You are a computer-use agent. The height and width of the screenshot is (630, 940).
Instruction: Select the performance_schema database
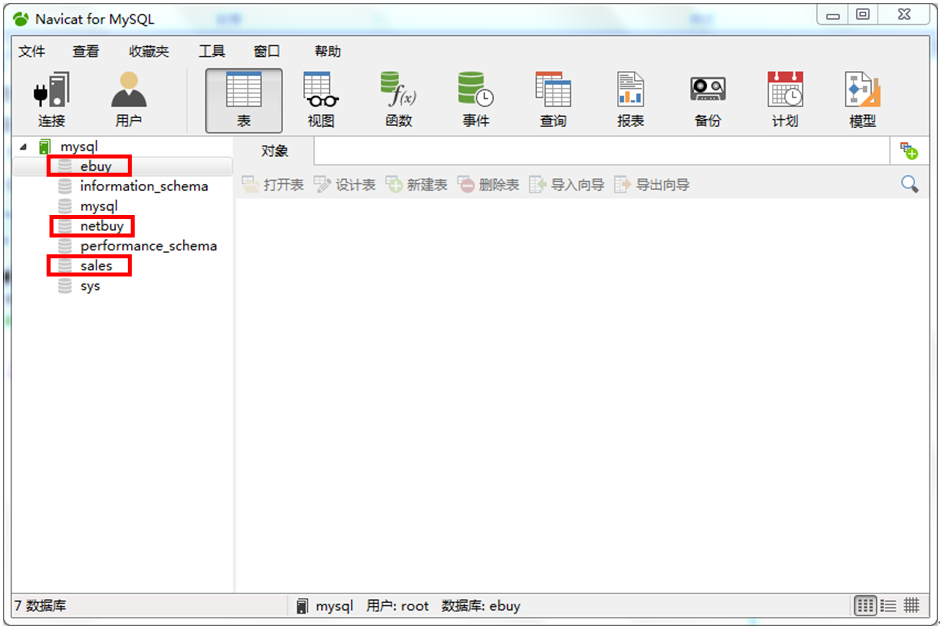[x=149, y=246]
